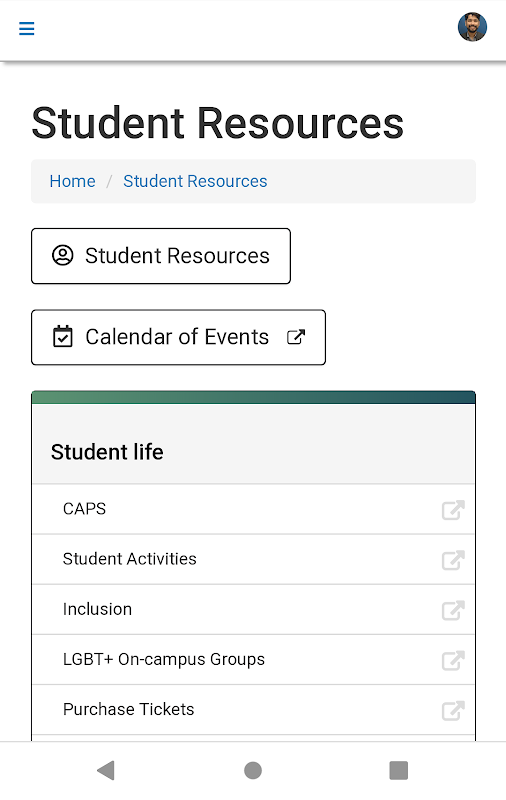Select Student Resources breadcrumb link
506x800 pixels.
[195, 181]
